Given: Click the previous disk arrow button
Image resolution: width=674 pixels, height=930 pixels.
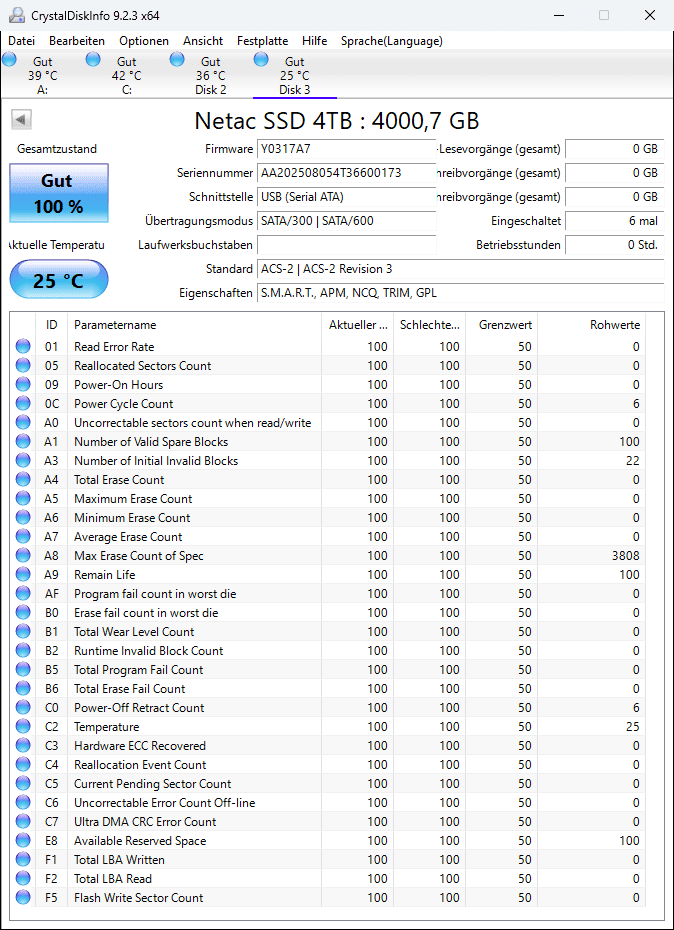Looking at the screenshot, I should [21, 120].
